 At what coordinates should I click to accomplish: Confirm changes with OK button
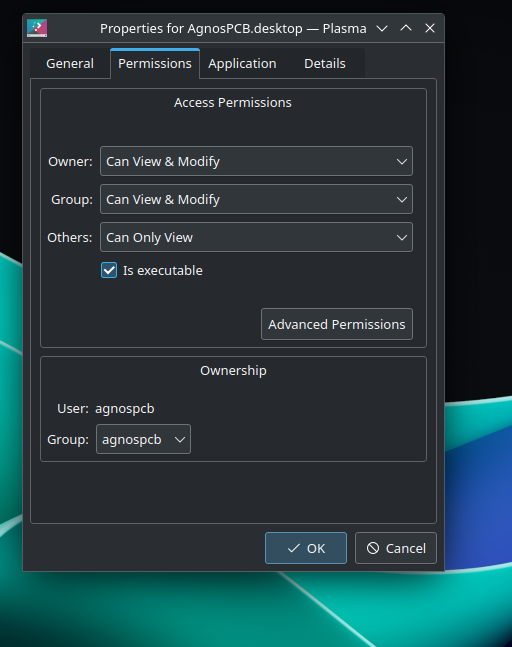click(x=306, y=548)
